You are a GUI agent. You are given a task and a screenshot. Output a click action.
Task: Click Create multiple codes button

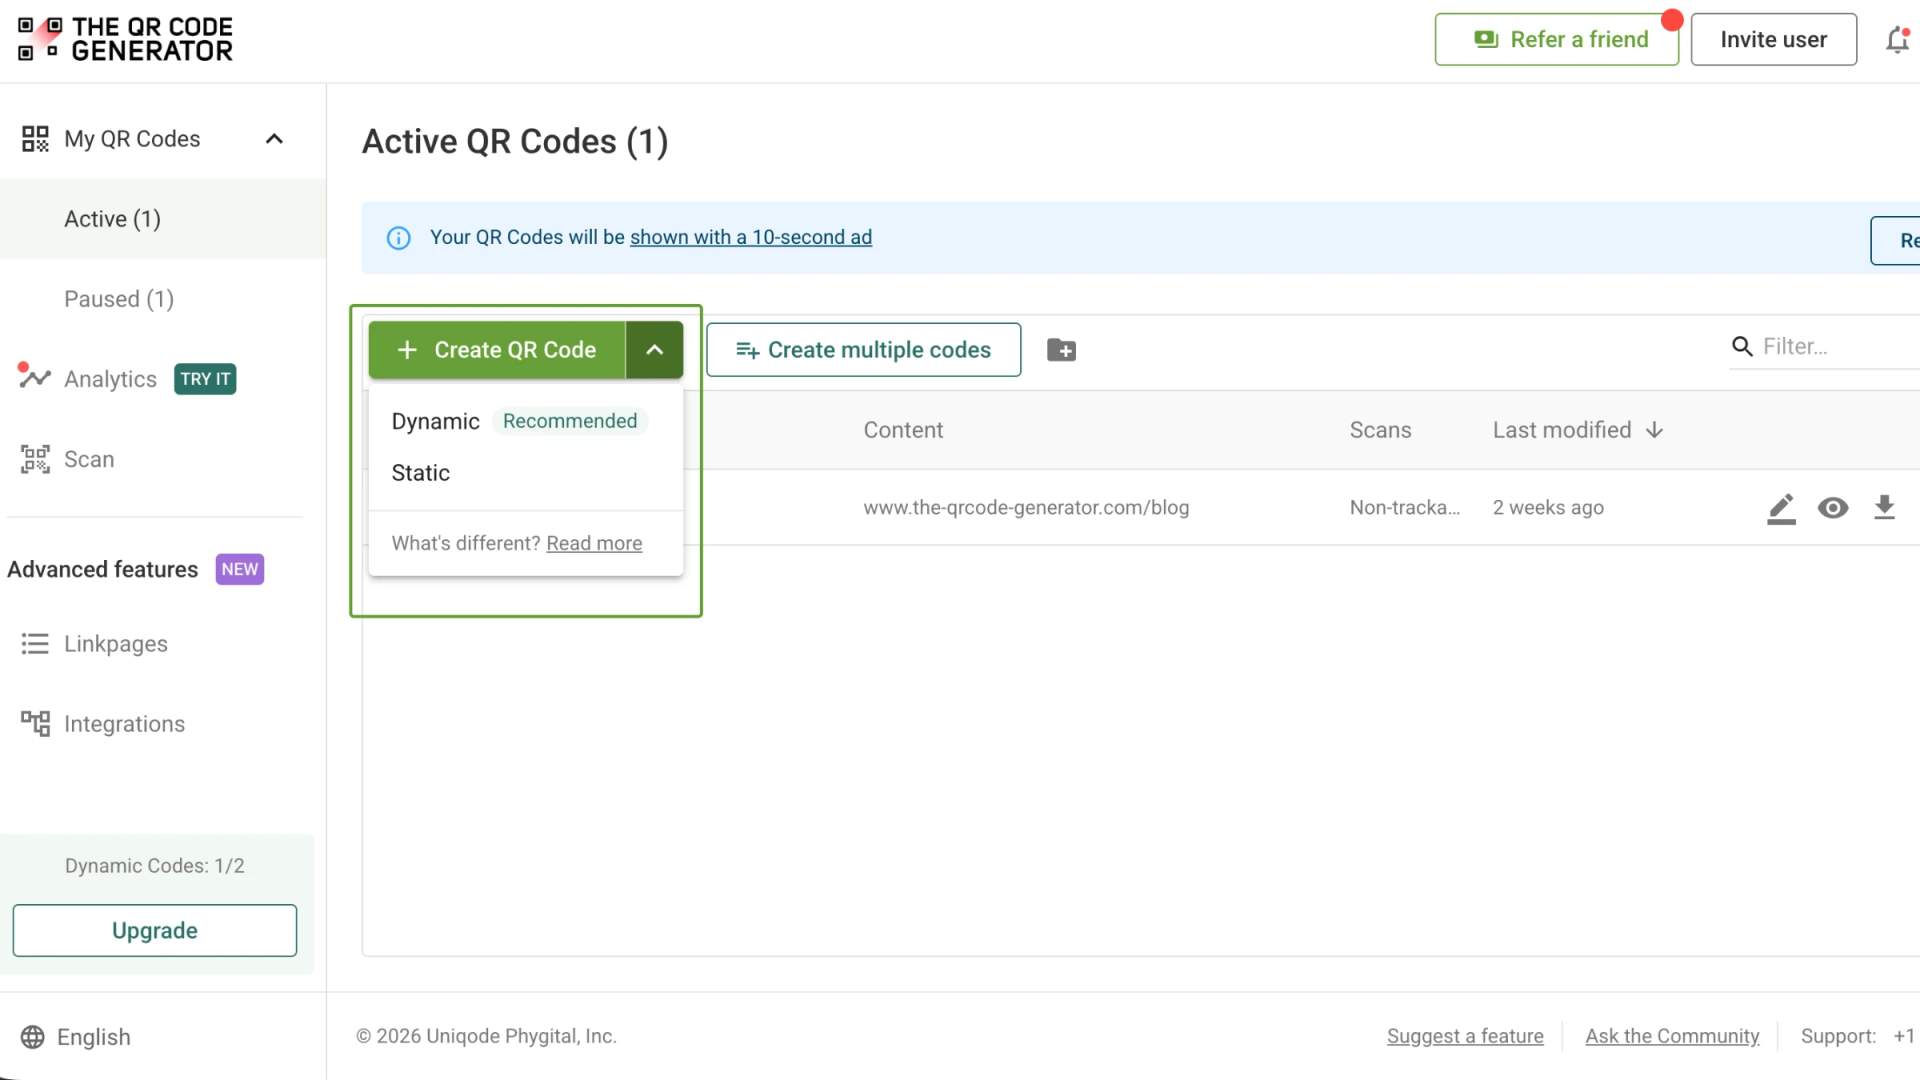click(863, 350)
